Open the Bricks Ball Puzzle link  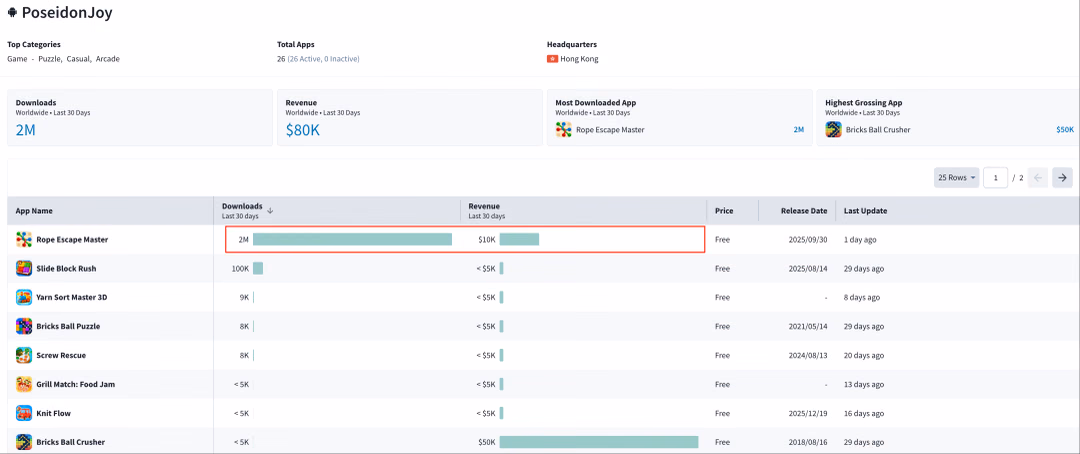(x=68, y=326)
